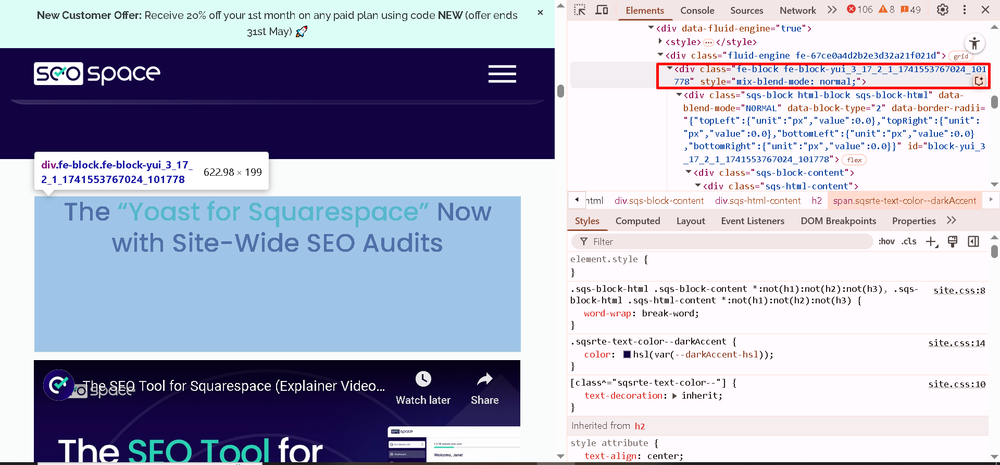Click the word-wrap: break-word declaration
This screenshot has height=465, width=1000.
[642, 314]
